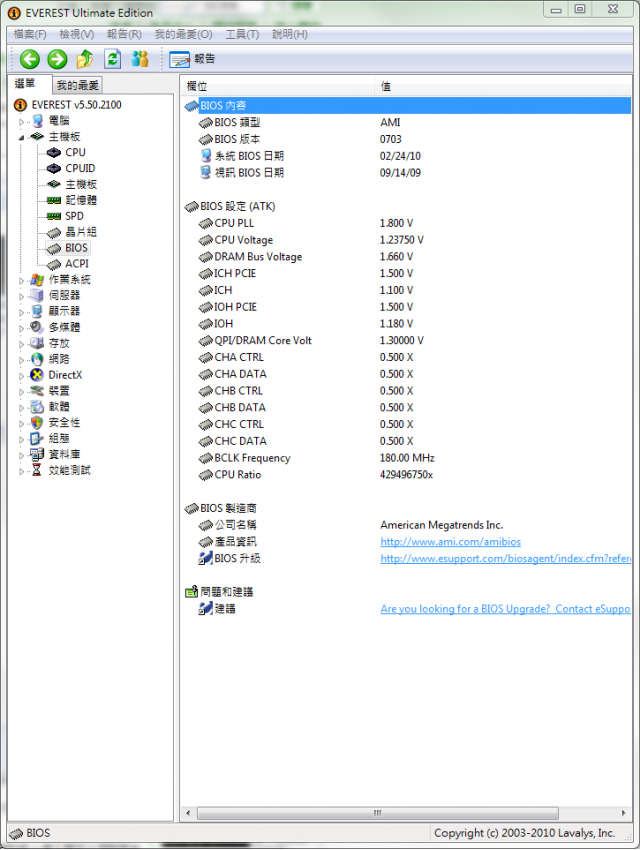Click the two-people Users toolbar icon
This screenshot has width=640, height=850.
pos(140,59)
